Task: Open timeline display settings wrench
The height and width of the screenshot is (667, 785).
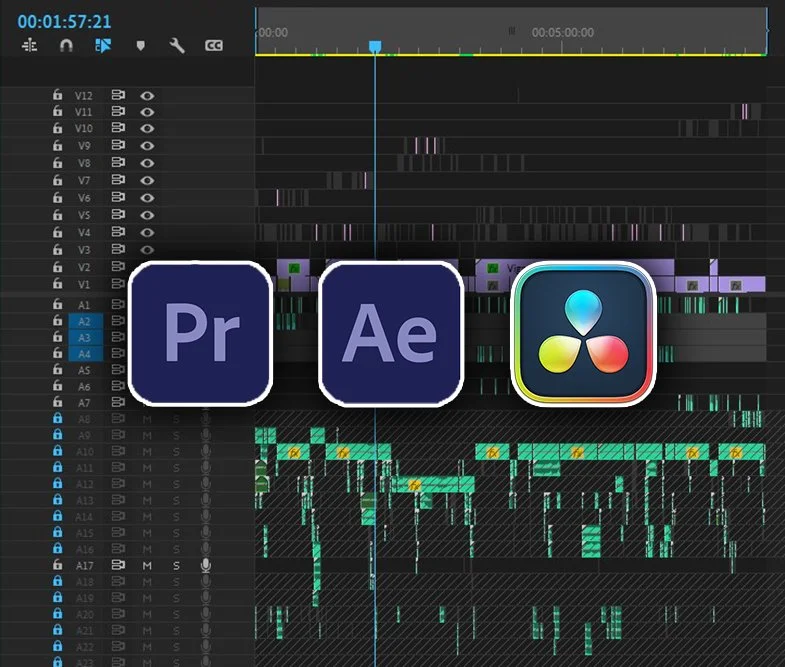Action: (177, 46)
